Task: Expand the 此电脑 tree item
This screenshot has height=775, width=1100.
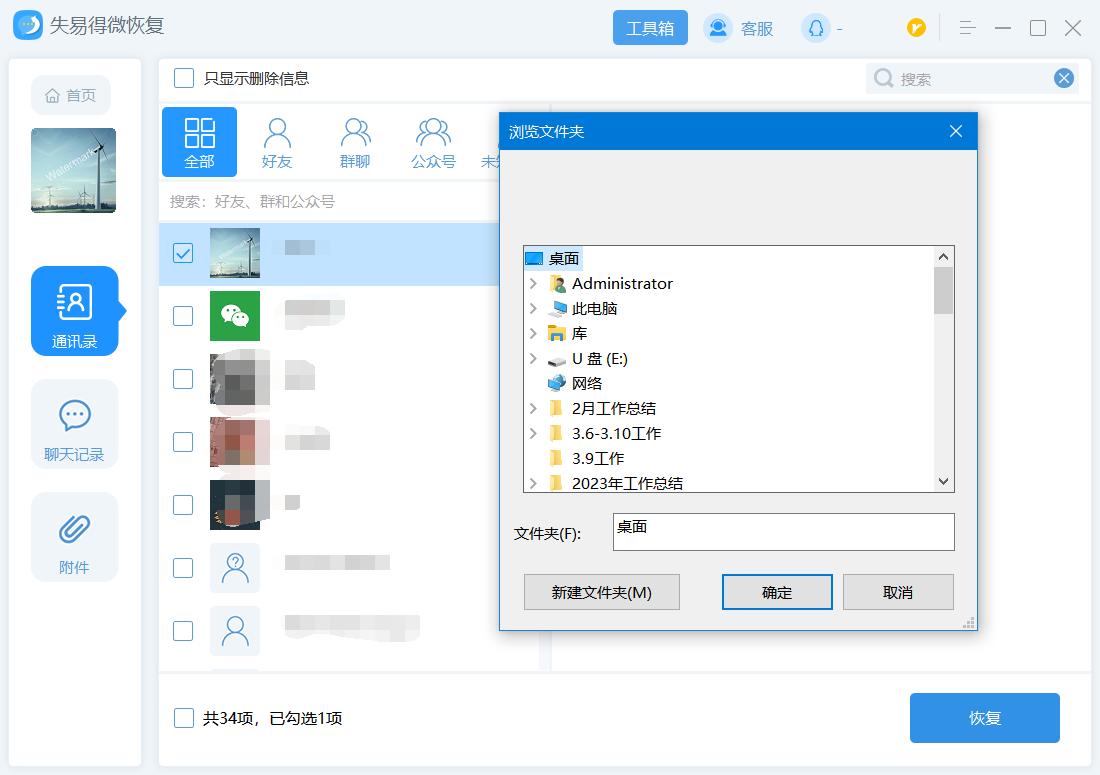Action: [533, 309]
